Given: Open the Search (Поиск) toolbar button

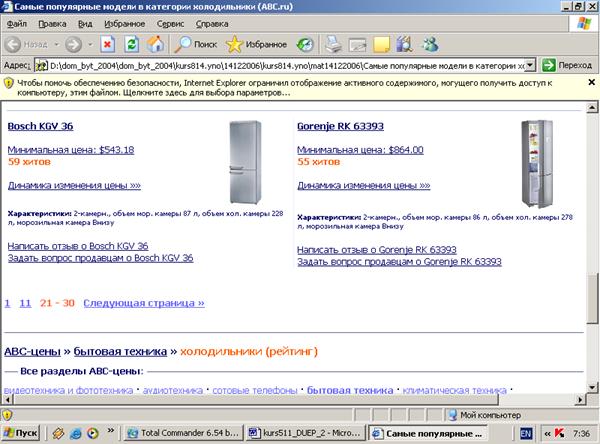Looking at the screenshot, I should [196, 44].
